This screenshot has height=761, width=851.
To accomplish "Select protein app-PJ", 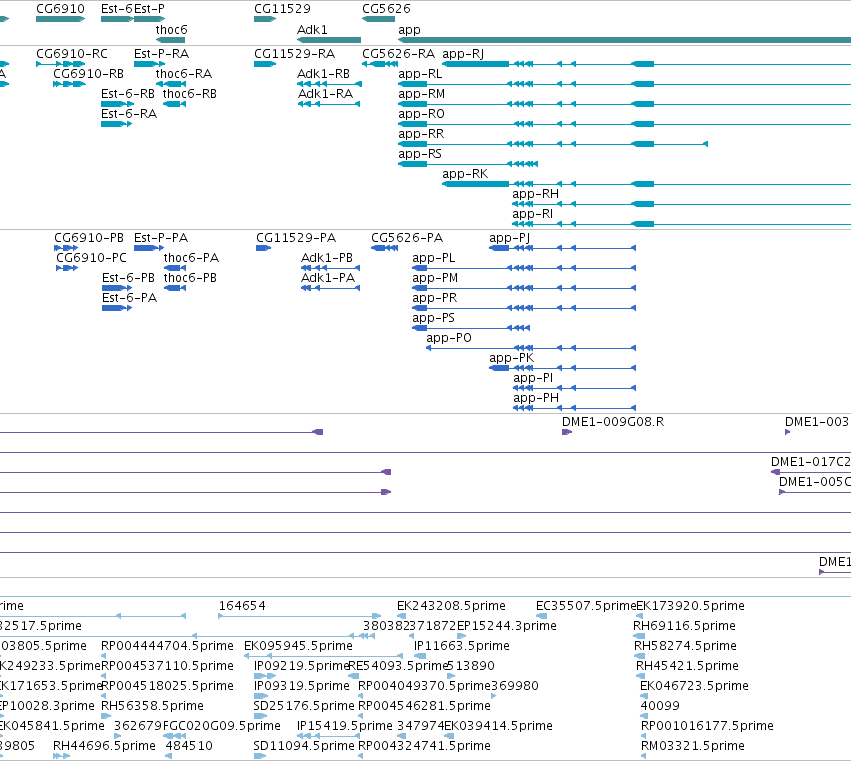I will point(562,248).
